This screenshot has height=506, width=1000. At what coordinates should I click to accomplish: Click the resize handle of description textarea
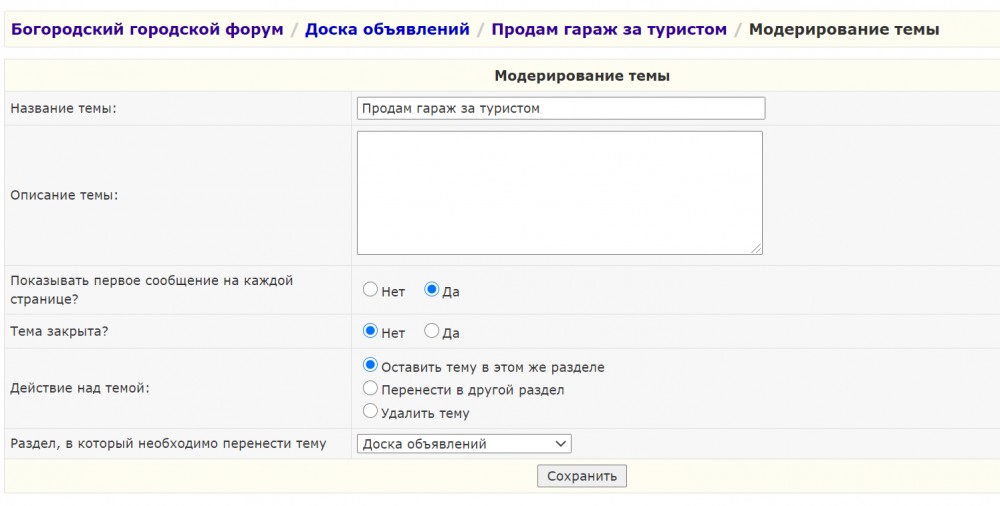pyautogui.click(x=756, y=248)
